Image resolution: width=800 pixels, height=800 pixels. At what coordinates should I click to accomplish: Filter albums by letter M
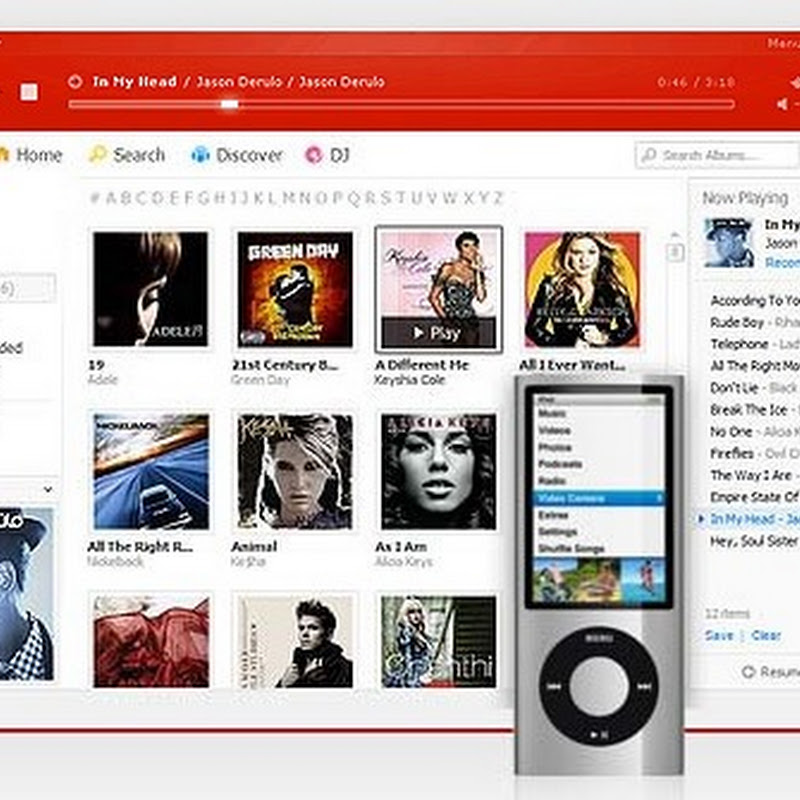[288, 198]
